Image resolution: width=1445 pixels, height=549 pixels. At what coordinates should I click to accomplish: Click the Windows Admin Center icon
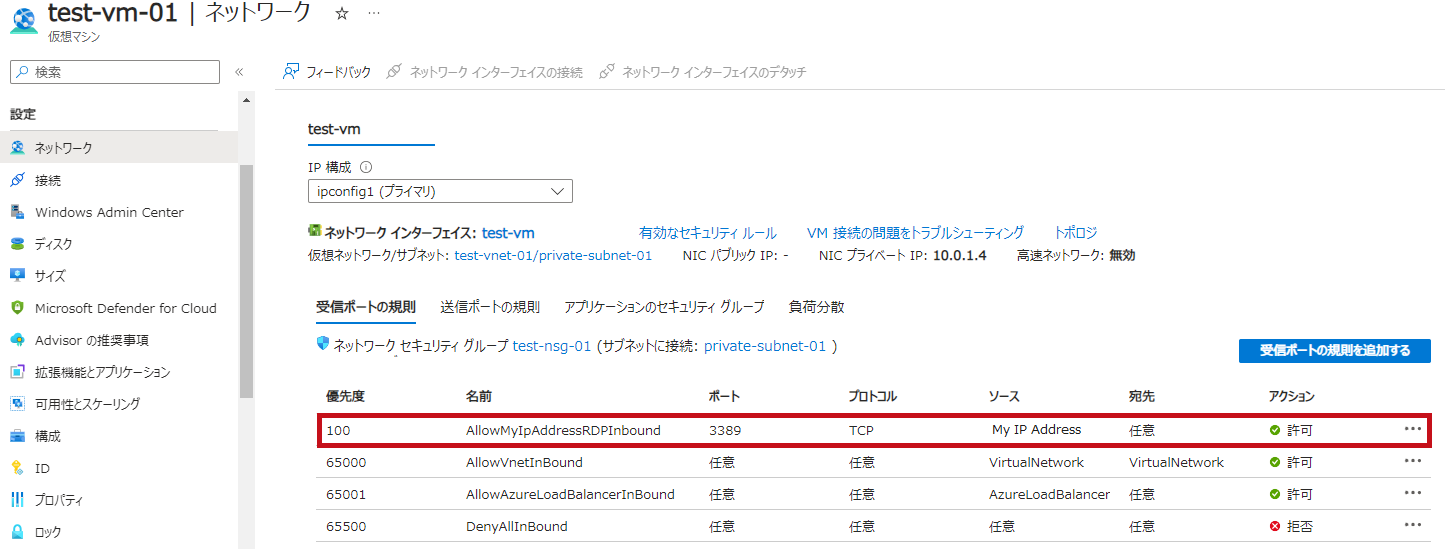pyautogui.click(x=17, y=212)
